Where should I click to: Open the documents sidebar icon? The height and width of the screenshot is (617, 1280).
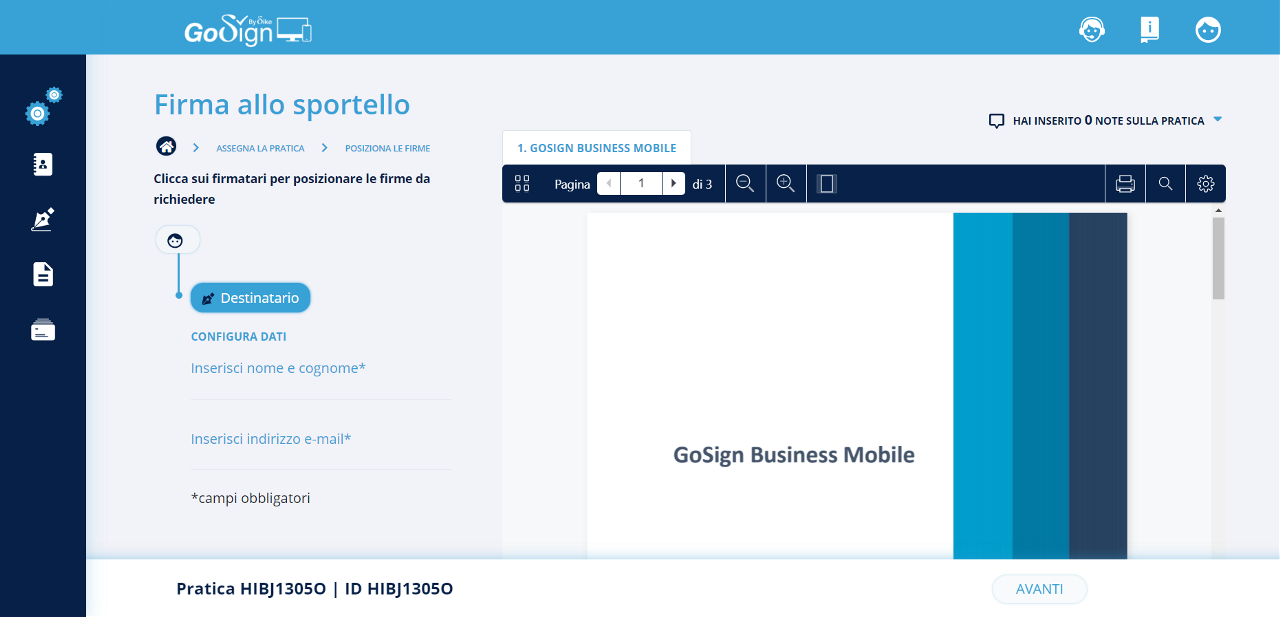pos(43,274)
